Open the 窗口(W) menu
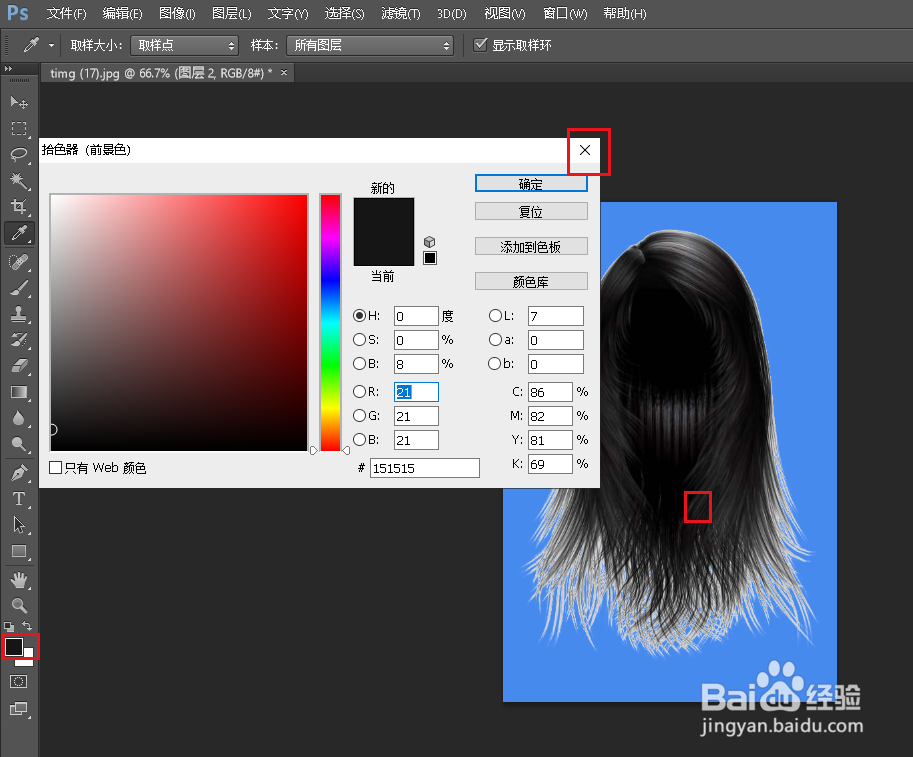 565,13
